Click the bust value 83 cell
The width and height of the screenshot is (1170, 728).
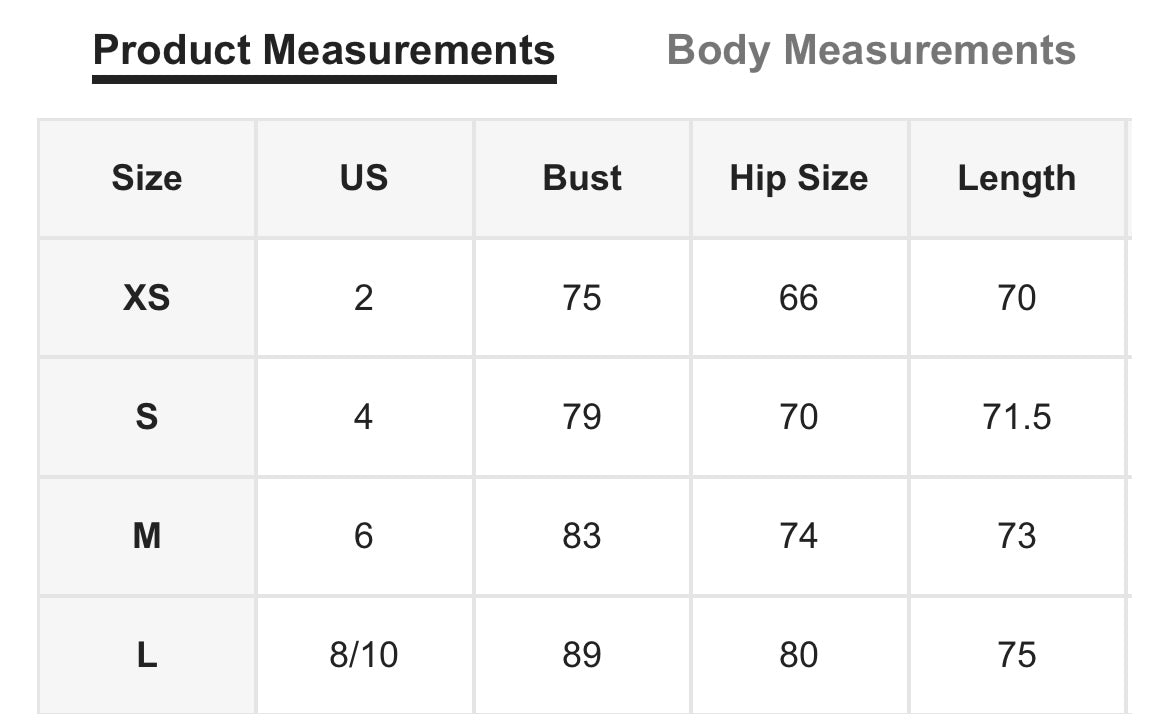click(x=582, y=536)
